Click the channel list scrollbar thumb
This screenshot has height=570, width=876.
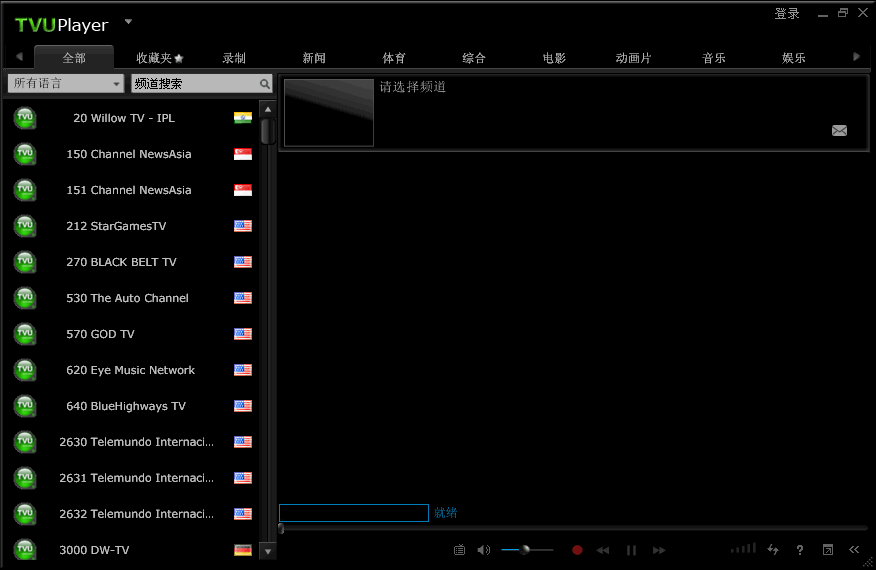[268, 131]
